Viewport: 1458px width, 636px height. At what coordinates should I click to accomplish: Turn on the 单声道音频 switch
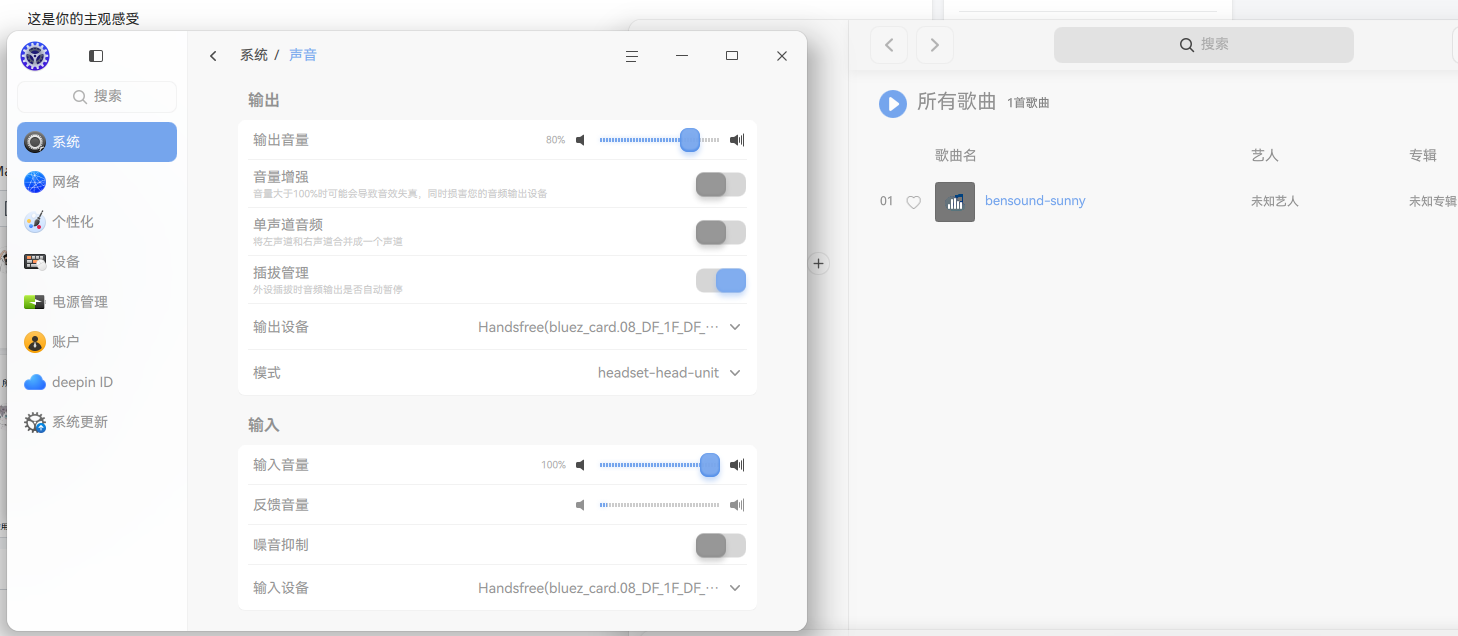pos(721,233)
